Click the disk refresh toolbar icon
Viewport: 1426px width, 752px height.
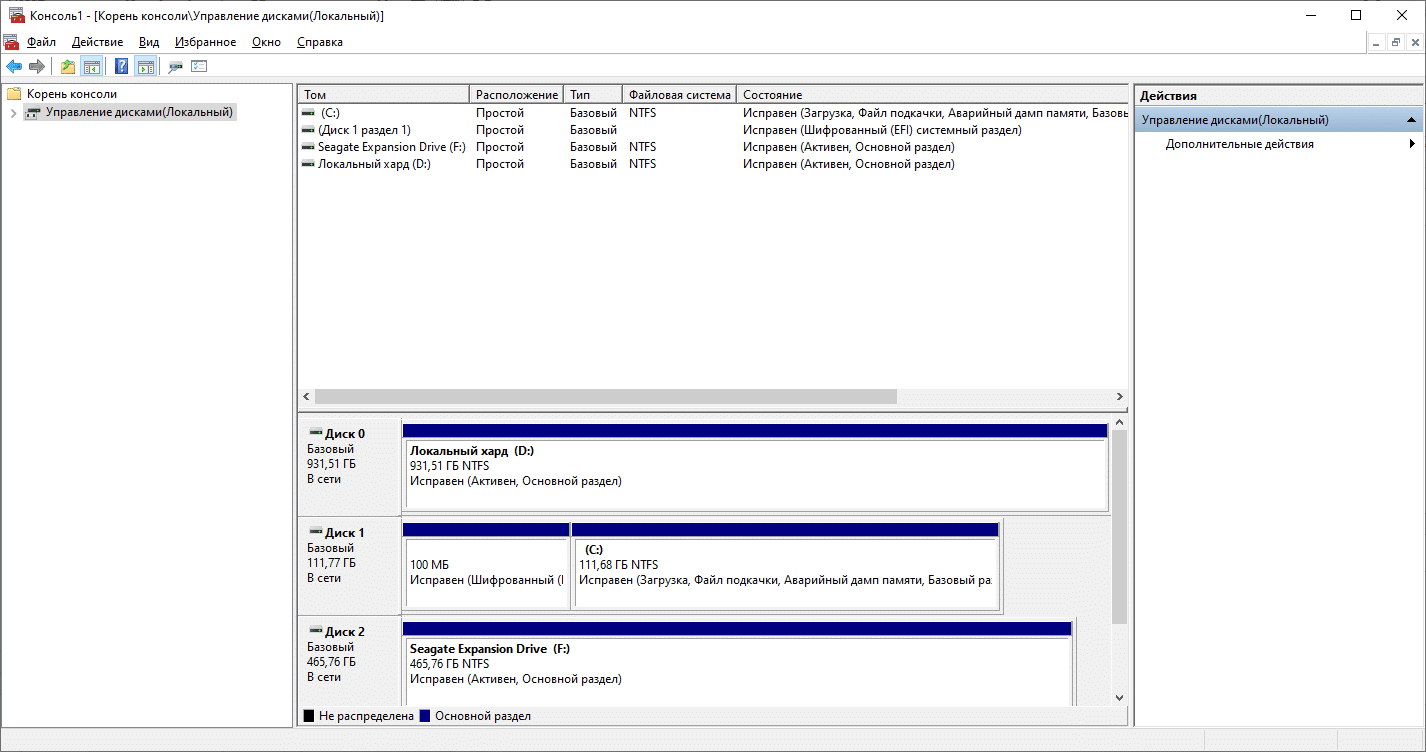click(175, 67)
